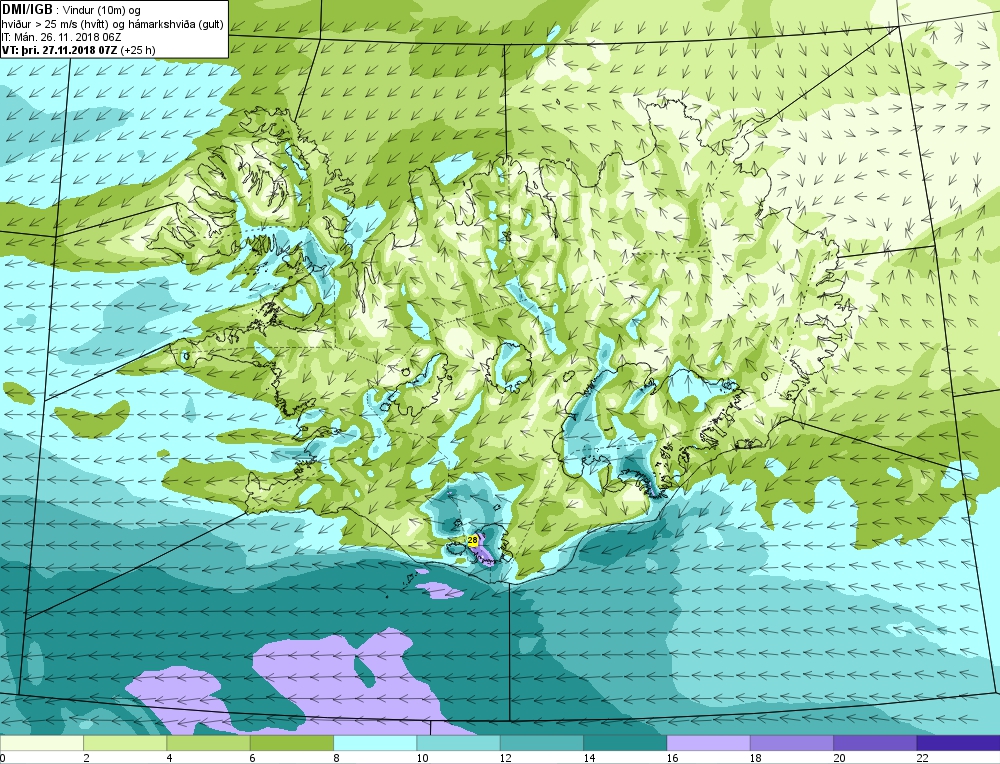1000x764 pixels.
Task: Click the 12-14 m/s darker teal legend swatch
Action: point(541,743)
